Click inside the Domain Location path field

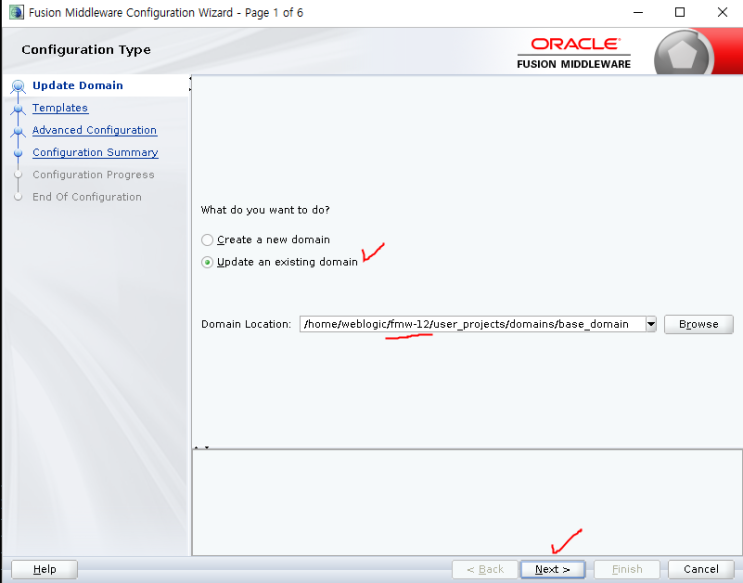(472, 324)
